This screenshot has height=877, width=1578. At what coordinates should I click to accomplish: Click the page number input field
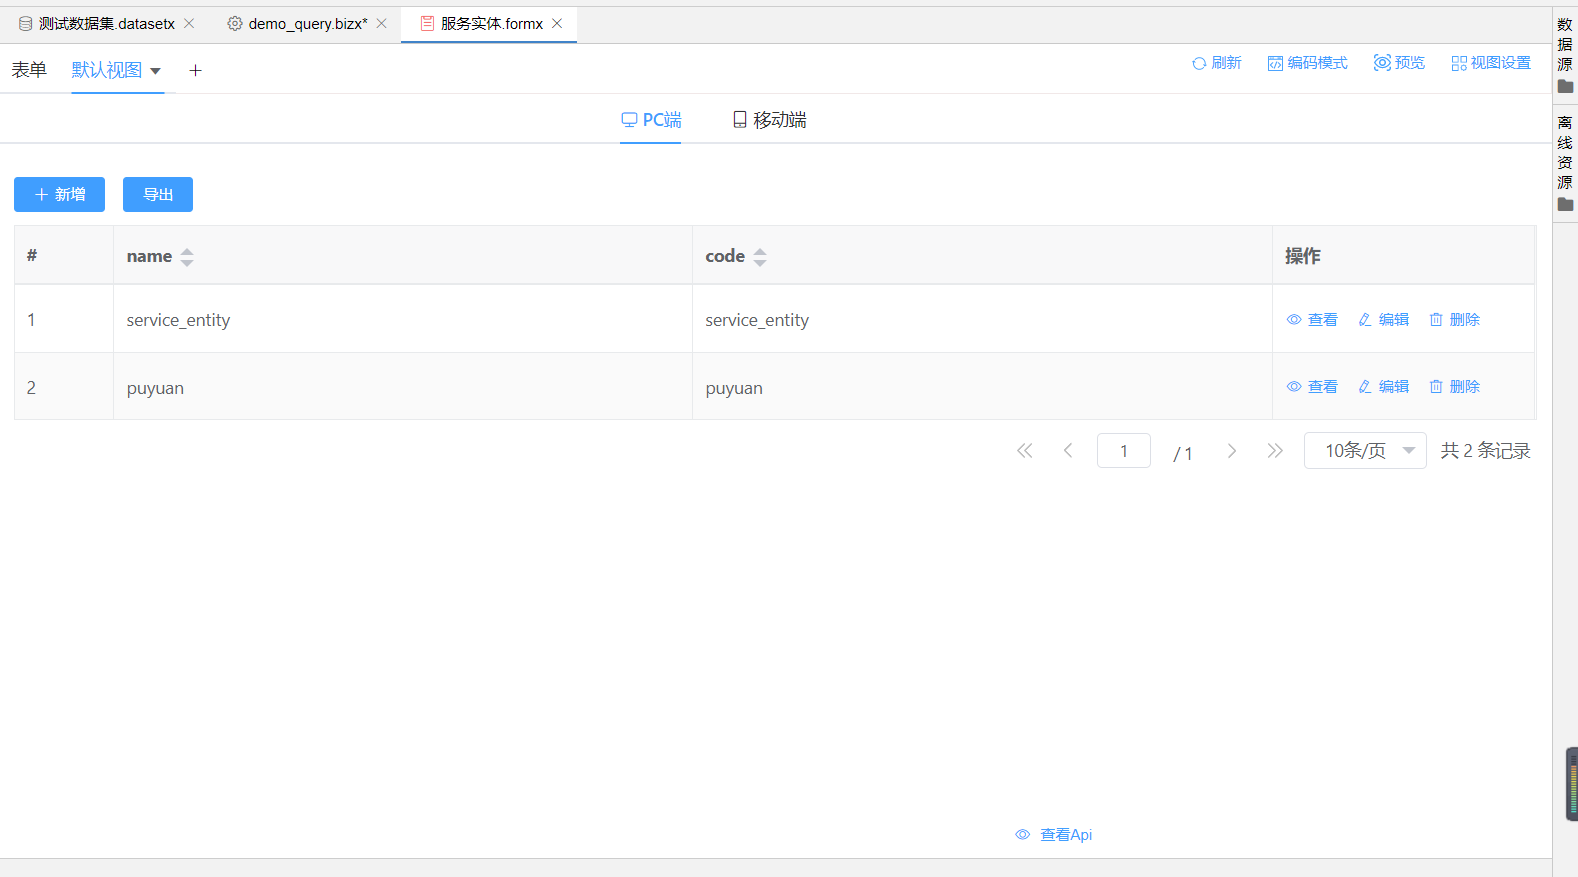(x=1123, y=451)
